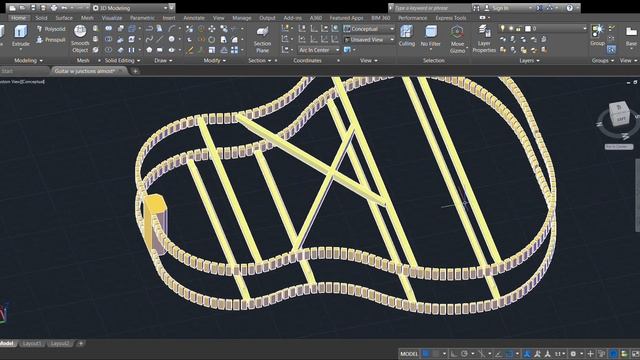Screen dimensions: 640x360
Task: Switch to the Layout2 tab
Action: tap(60, 344)
